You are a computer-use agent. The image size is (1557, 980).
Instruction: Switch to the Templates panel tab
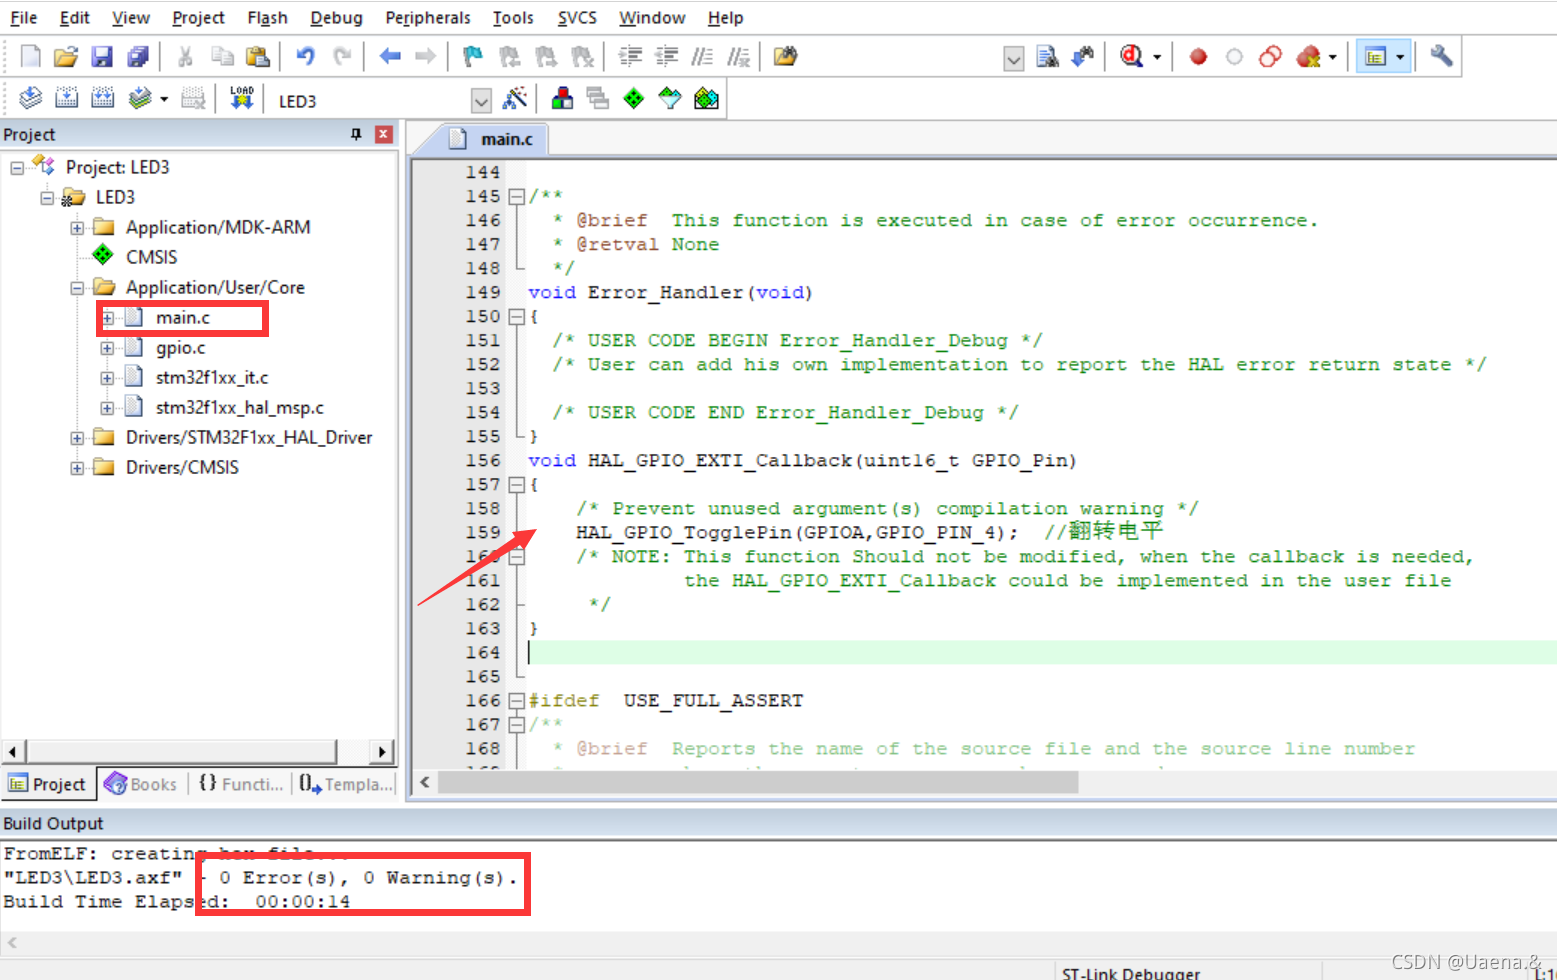click(346, 784)
